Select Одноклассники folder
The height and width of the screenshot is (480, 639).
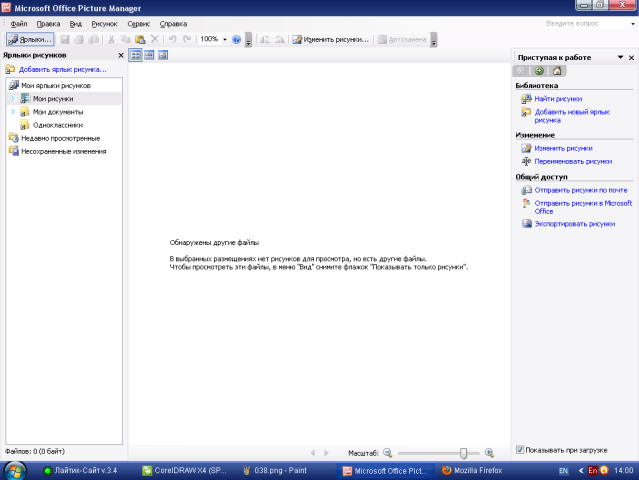(x=57, y=125)
